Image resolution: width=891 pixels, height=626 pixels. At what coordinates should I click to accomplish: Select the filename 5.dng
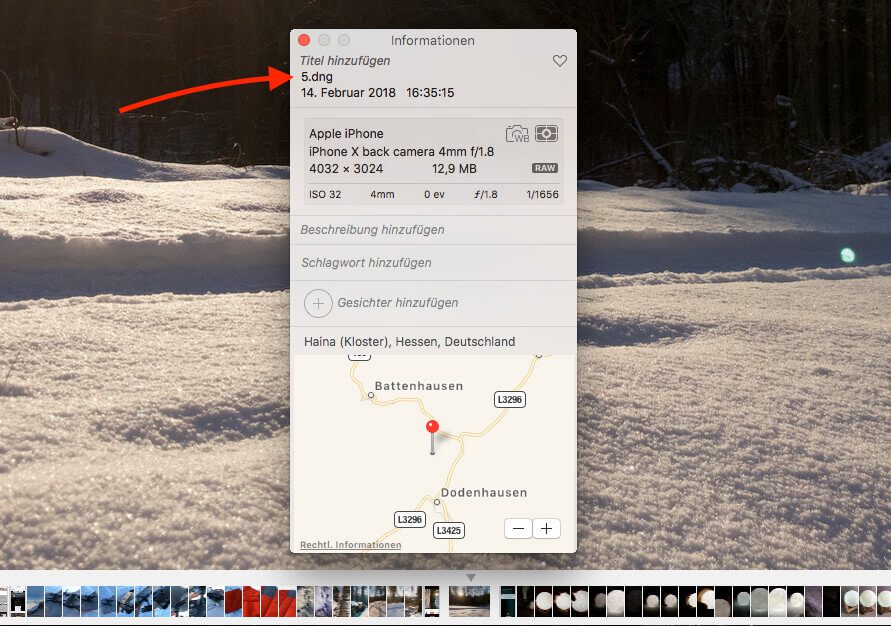(317, 77)
